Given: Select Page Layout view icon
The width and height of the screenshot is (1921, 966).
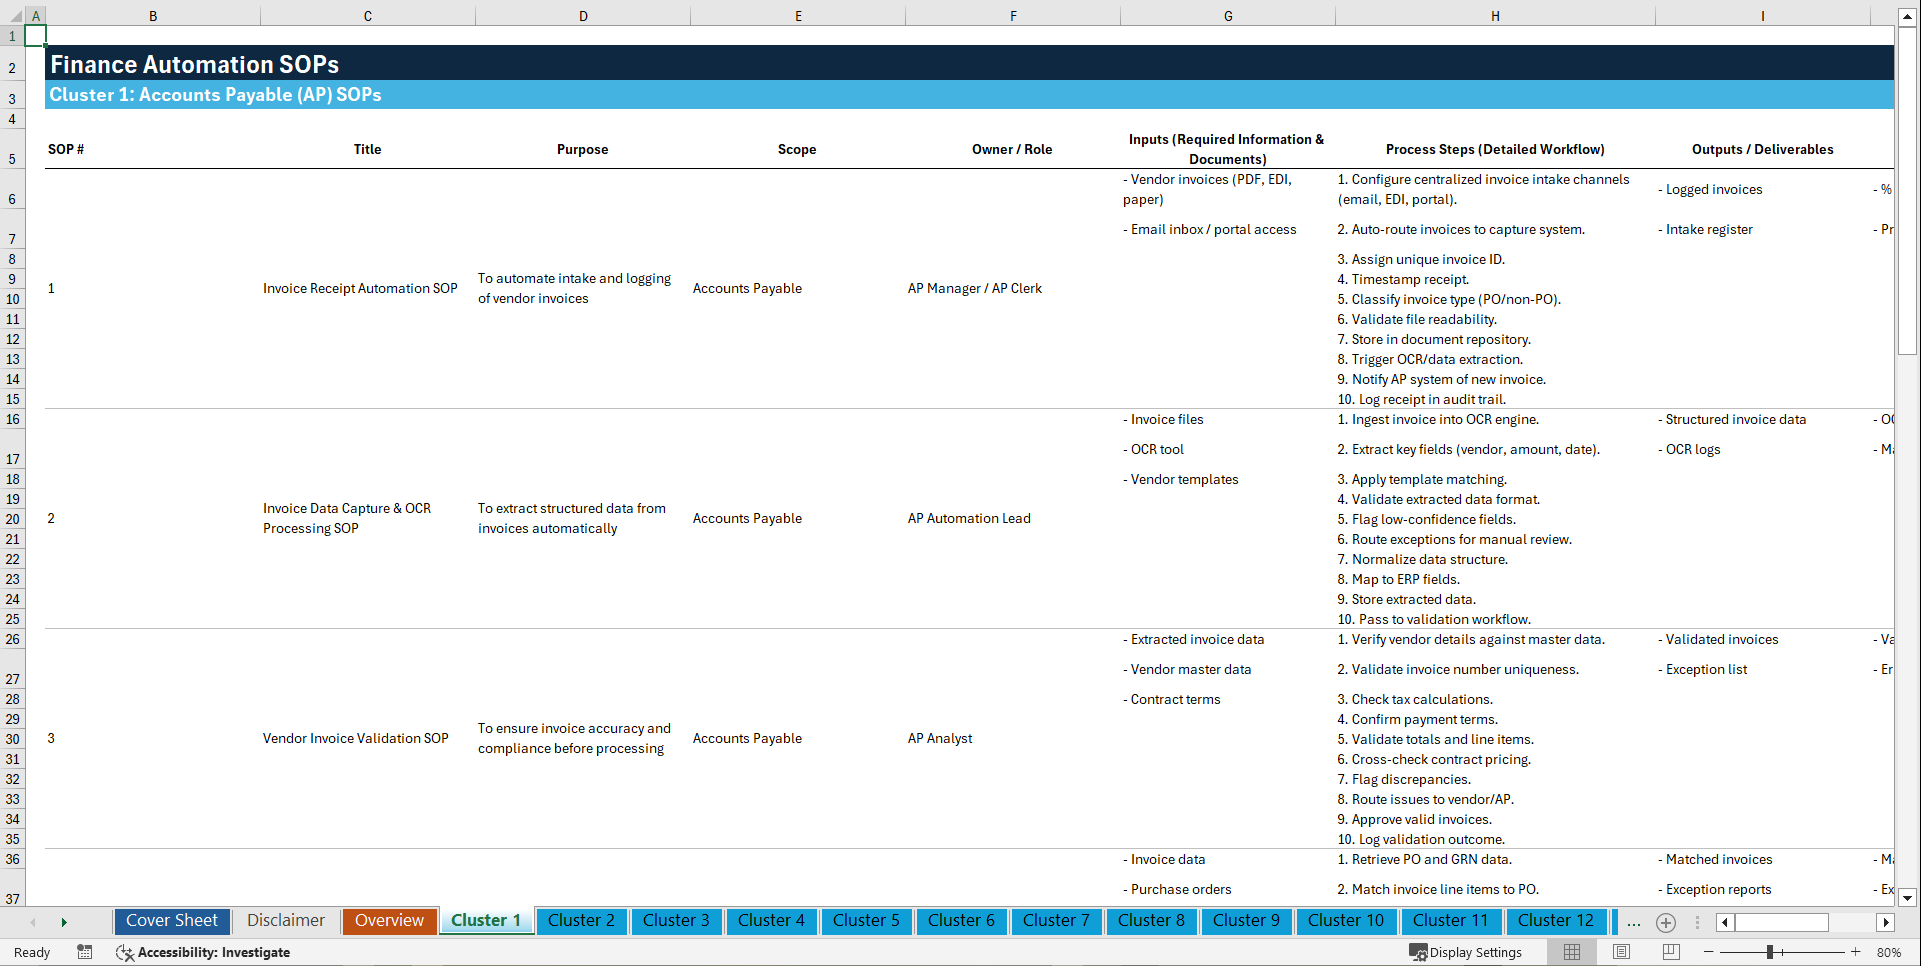Looking at the screenshot, I should click(1621, 952).
